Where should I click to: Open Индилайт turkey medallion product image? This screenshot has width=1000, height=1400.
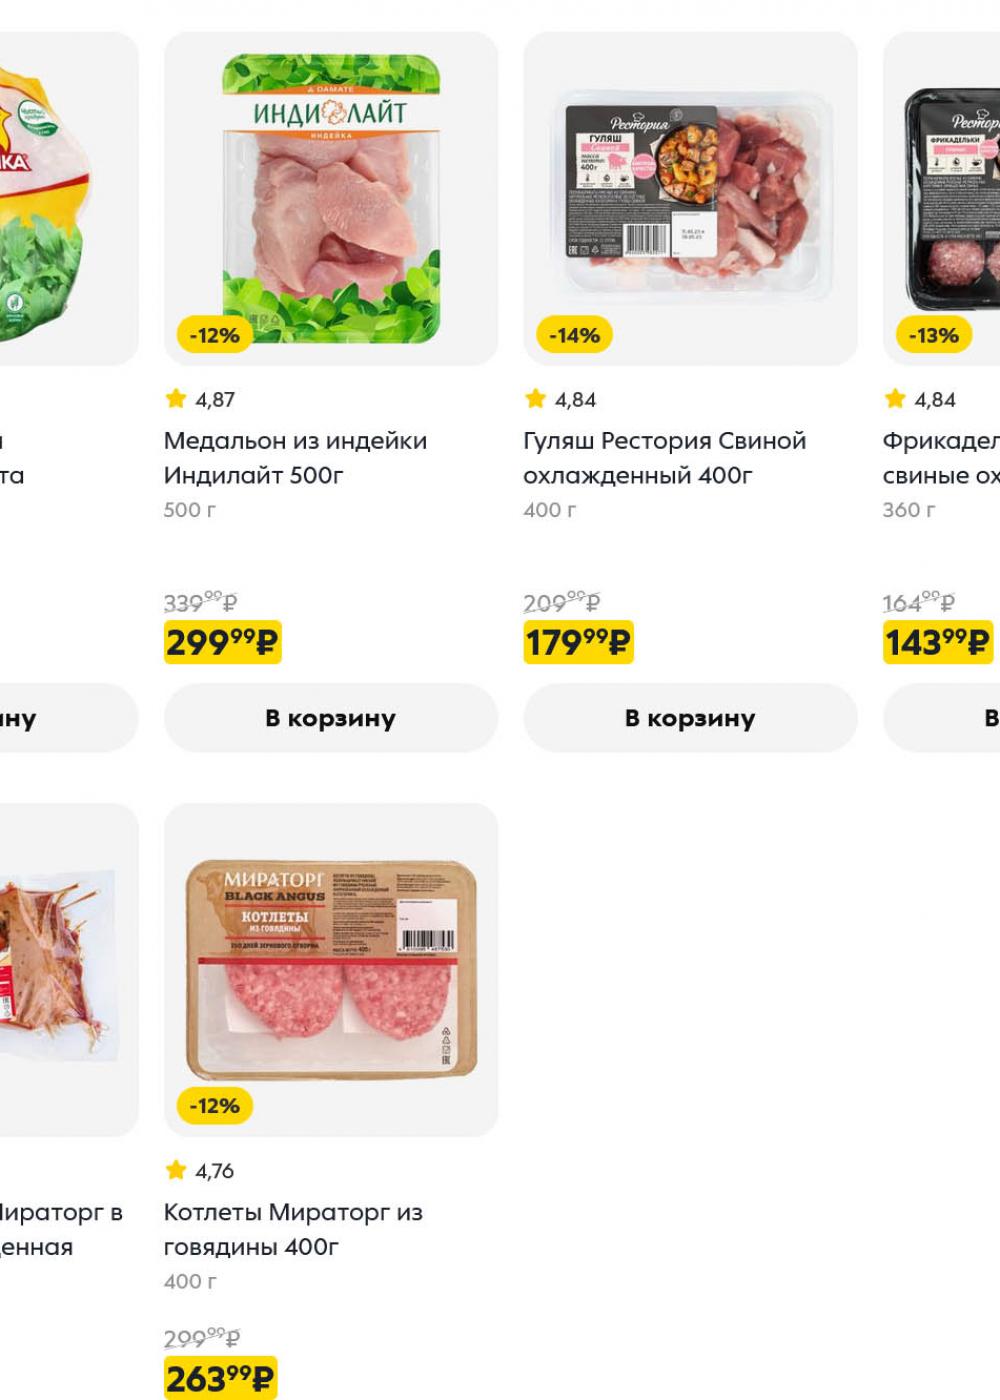pyautogui.click(x=330, y=198)
